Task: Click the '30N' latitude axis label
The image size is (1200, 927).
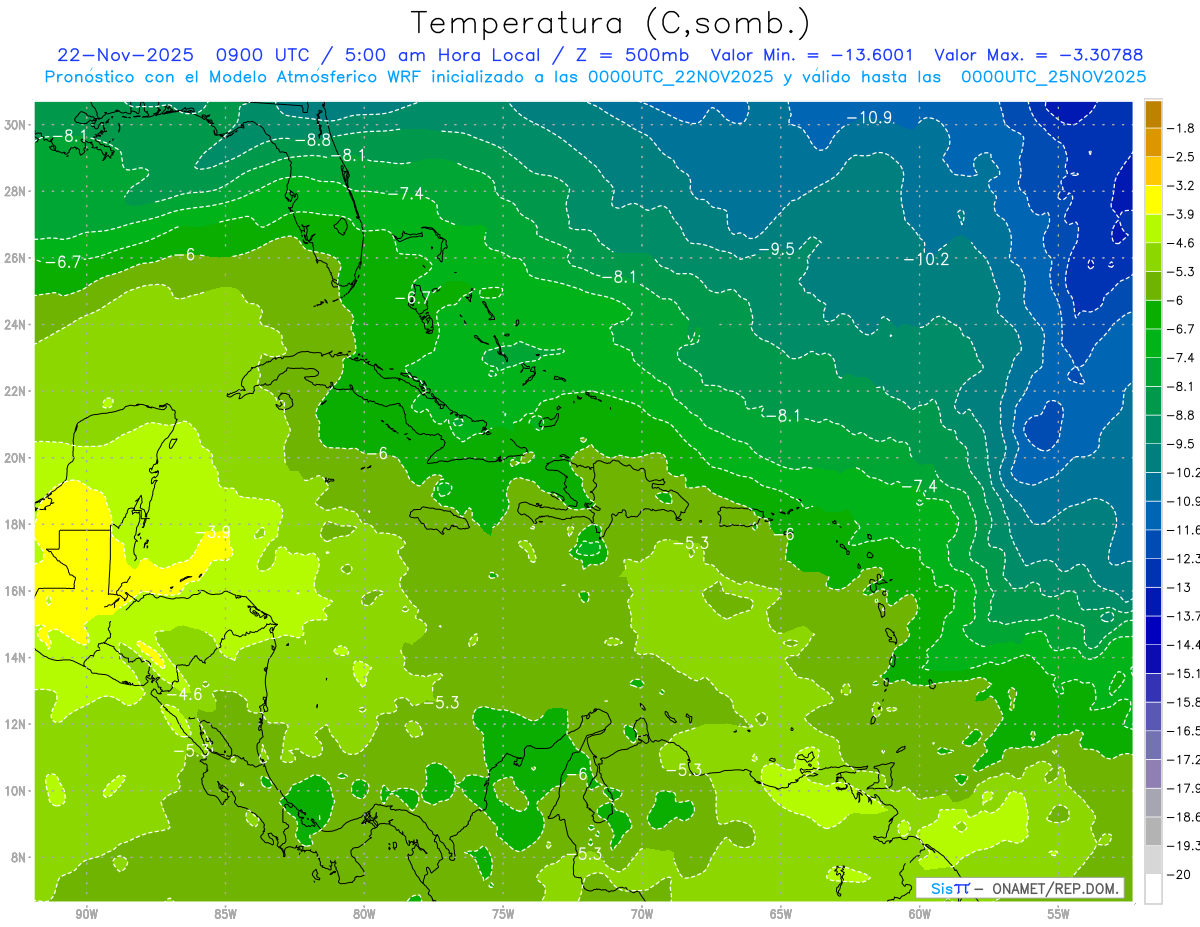Action: tap(16, 125)
